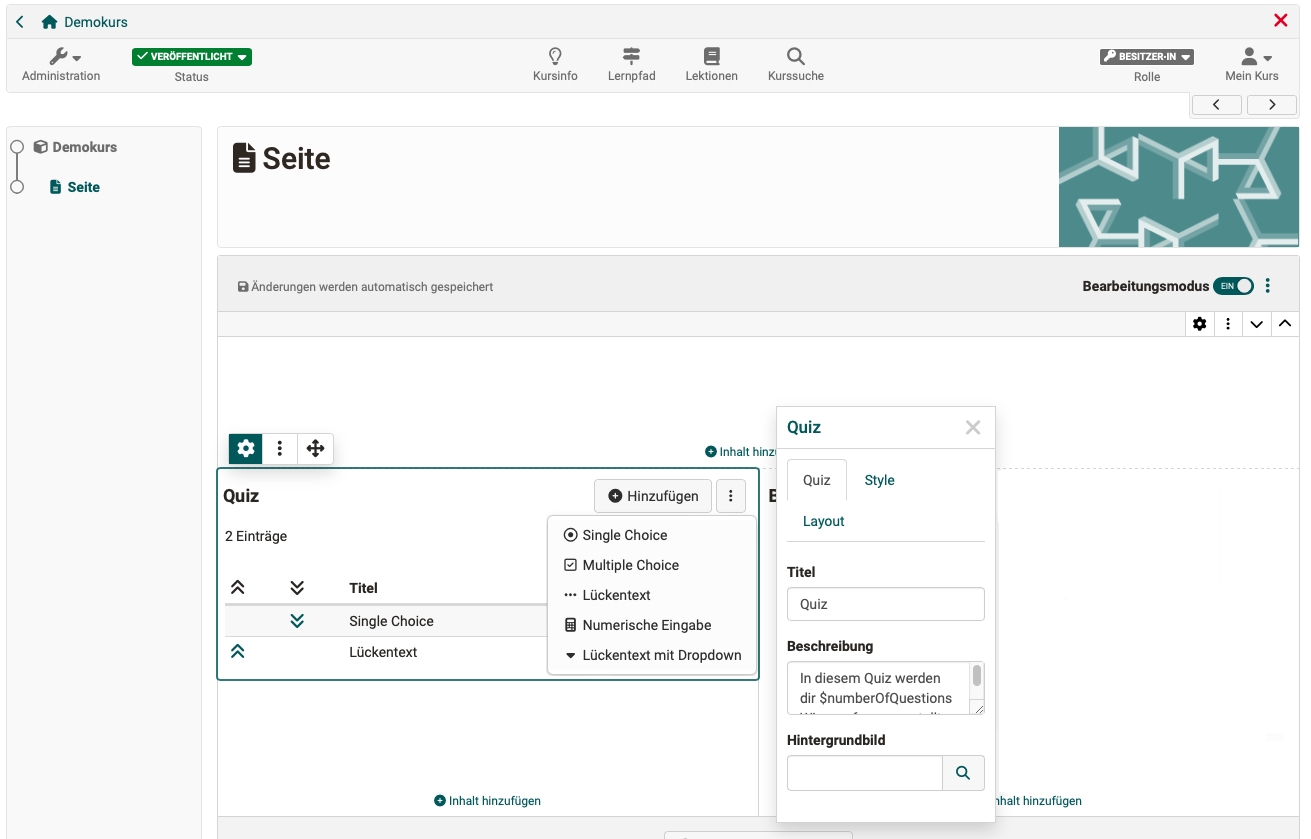Viewport: 1311px width, 839px height.
Task: Open the Mein Kurs user menu
Action: point(1252,66)
